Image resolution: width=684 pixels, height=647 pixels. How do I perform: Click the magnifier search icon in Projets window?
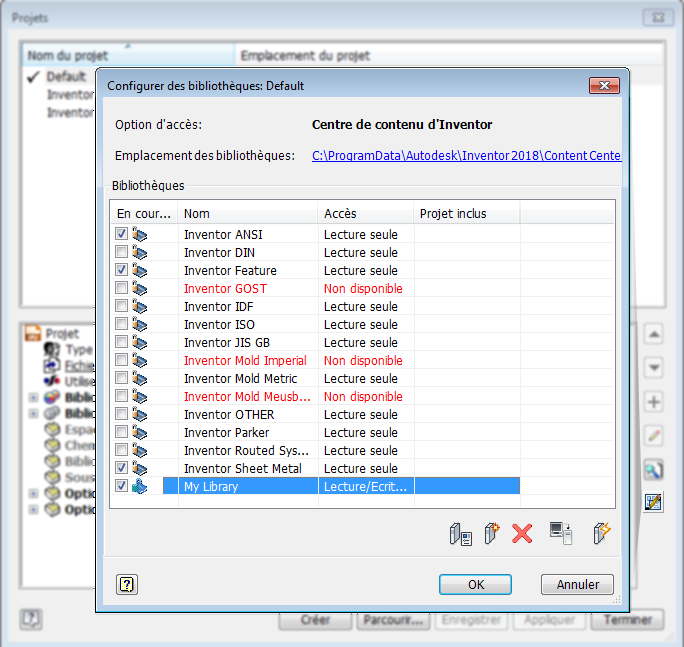pos(653,469)
